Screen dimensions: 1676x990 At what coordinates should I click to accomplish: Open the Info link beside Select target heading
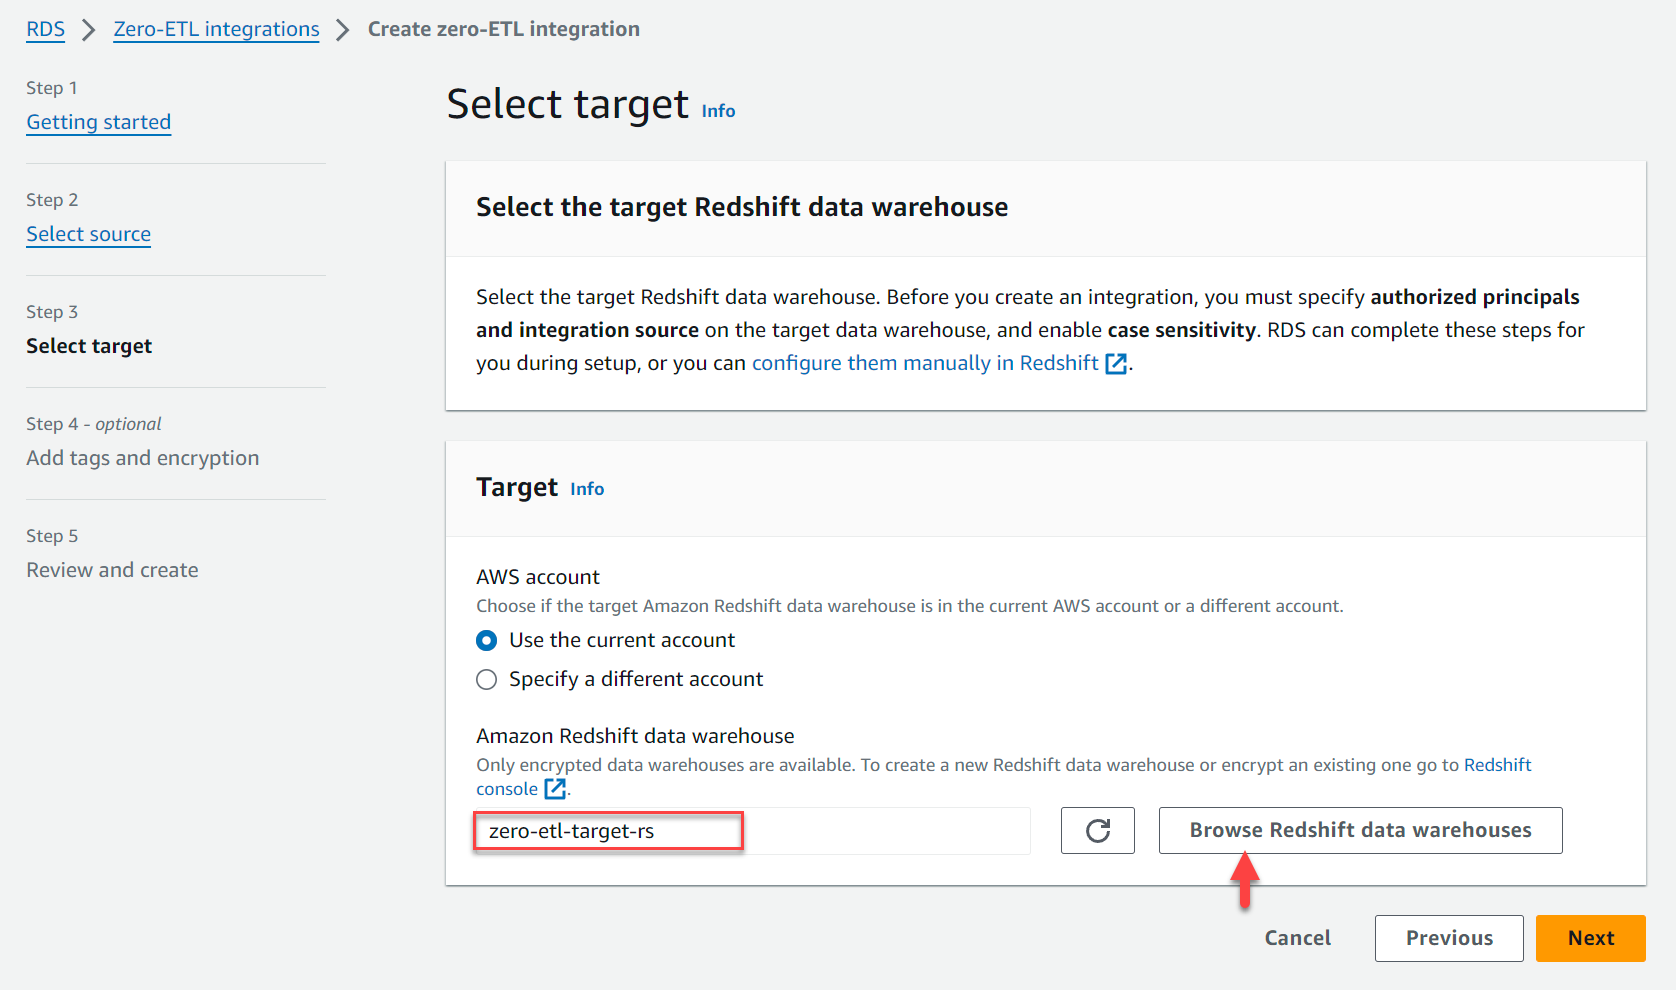click(x=718, y=110)
